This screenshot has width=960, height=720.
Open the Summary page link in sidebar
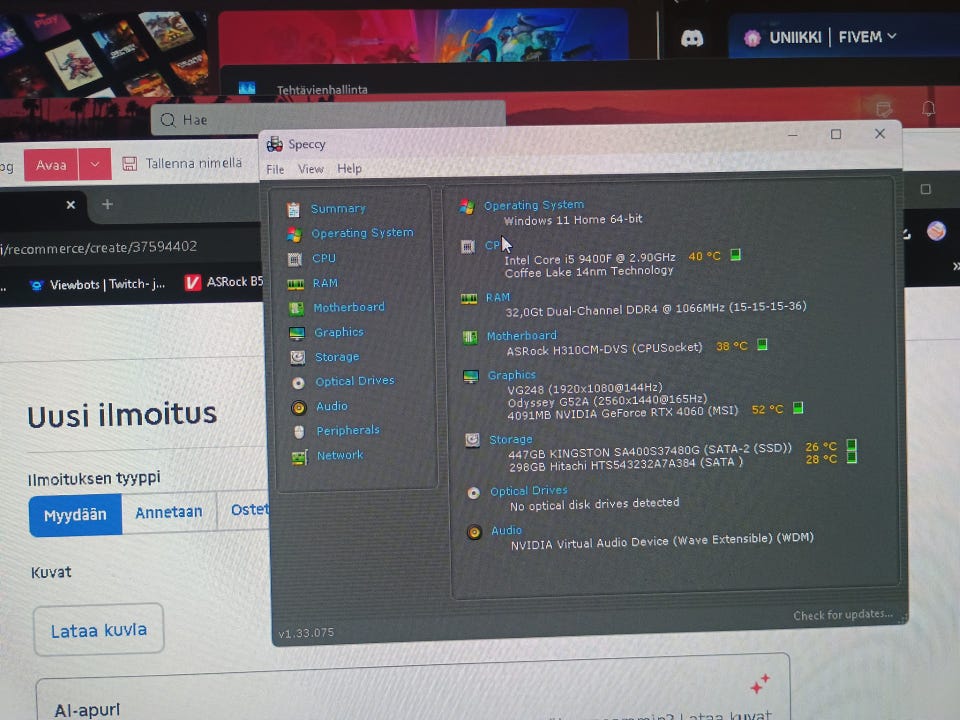[x=338, y=209]
